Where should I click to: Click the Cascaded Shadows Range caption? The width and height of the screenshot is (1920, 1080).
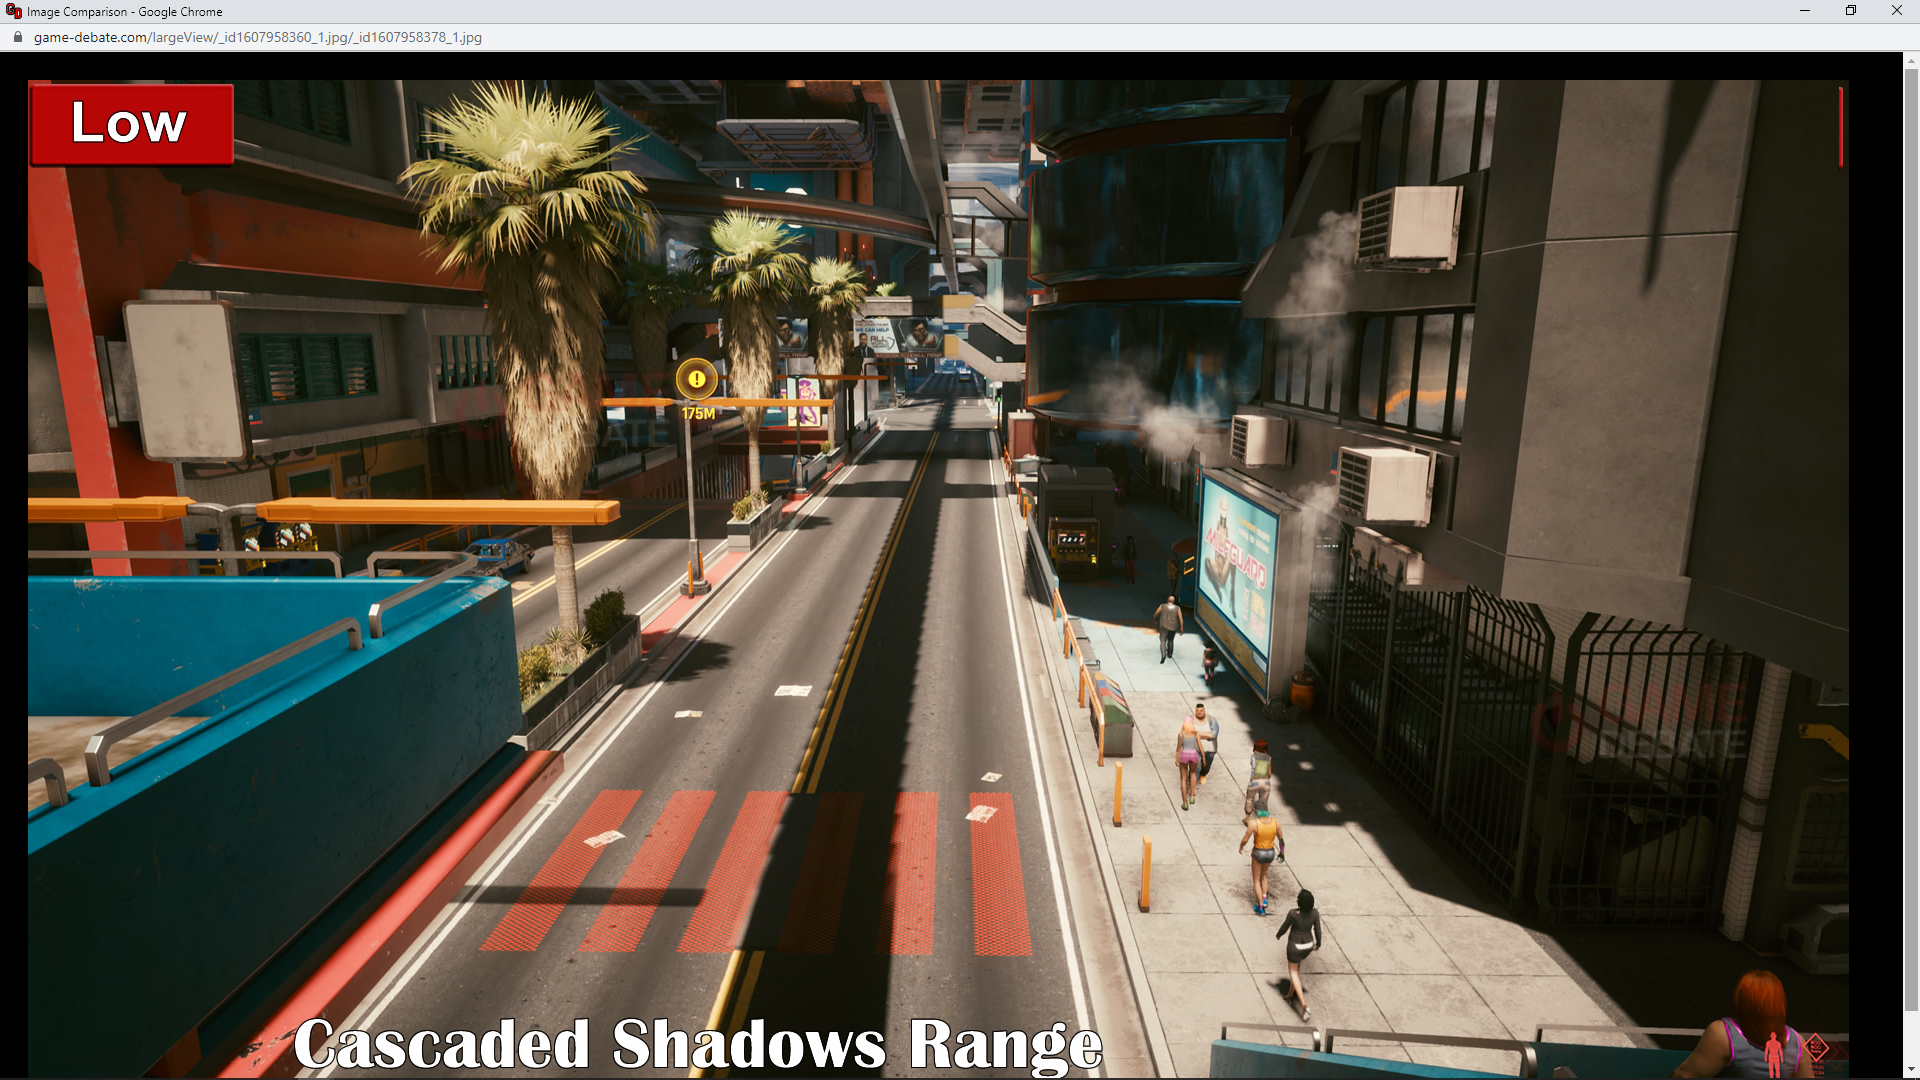(697, 1044)
